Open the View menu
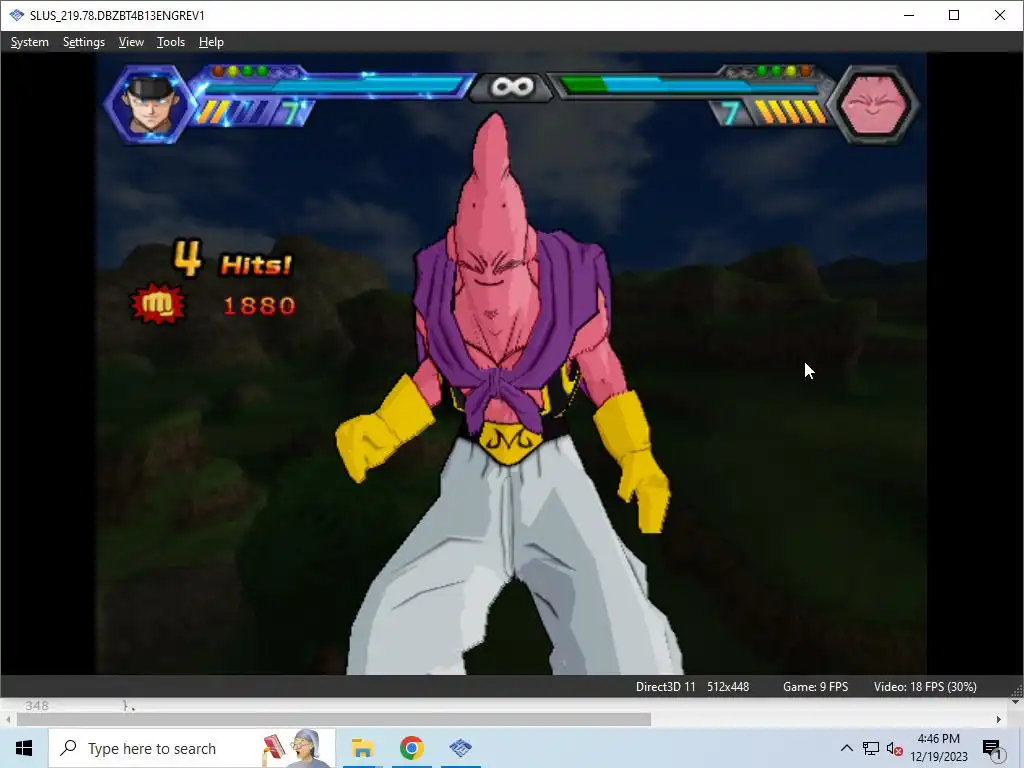1024x768 pixels. point(131,42)
